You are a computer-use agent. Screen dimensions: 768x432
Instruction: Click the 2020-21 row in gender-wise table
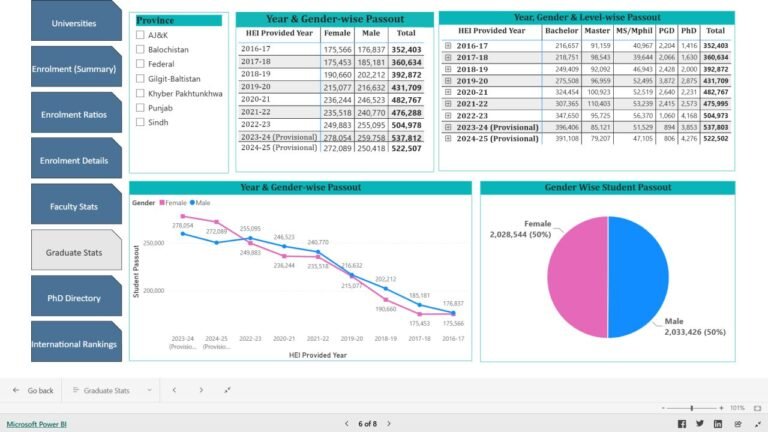tap(331, 99)
